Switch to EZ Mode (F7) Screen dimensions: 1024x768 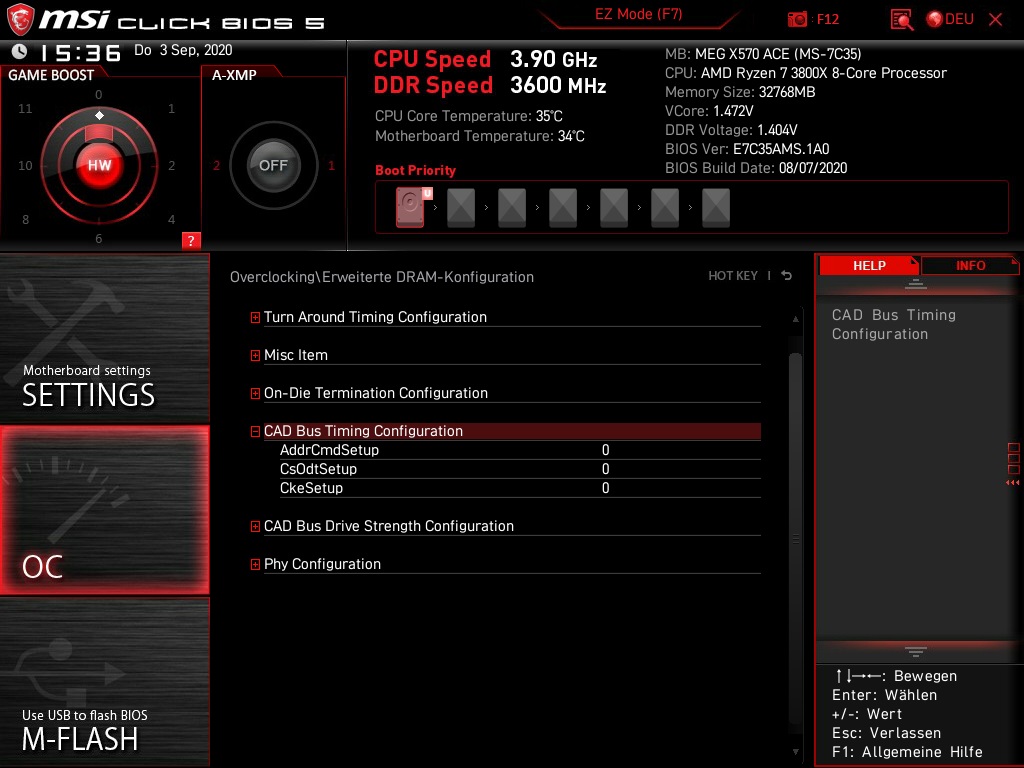pyautogui.click(x=638, y=14)
